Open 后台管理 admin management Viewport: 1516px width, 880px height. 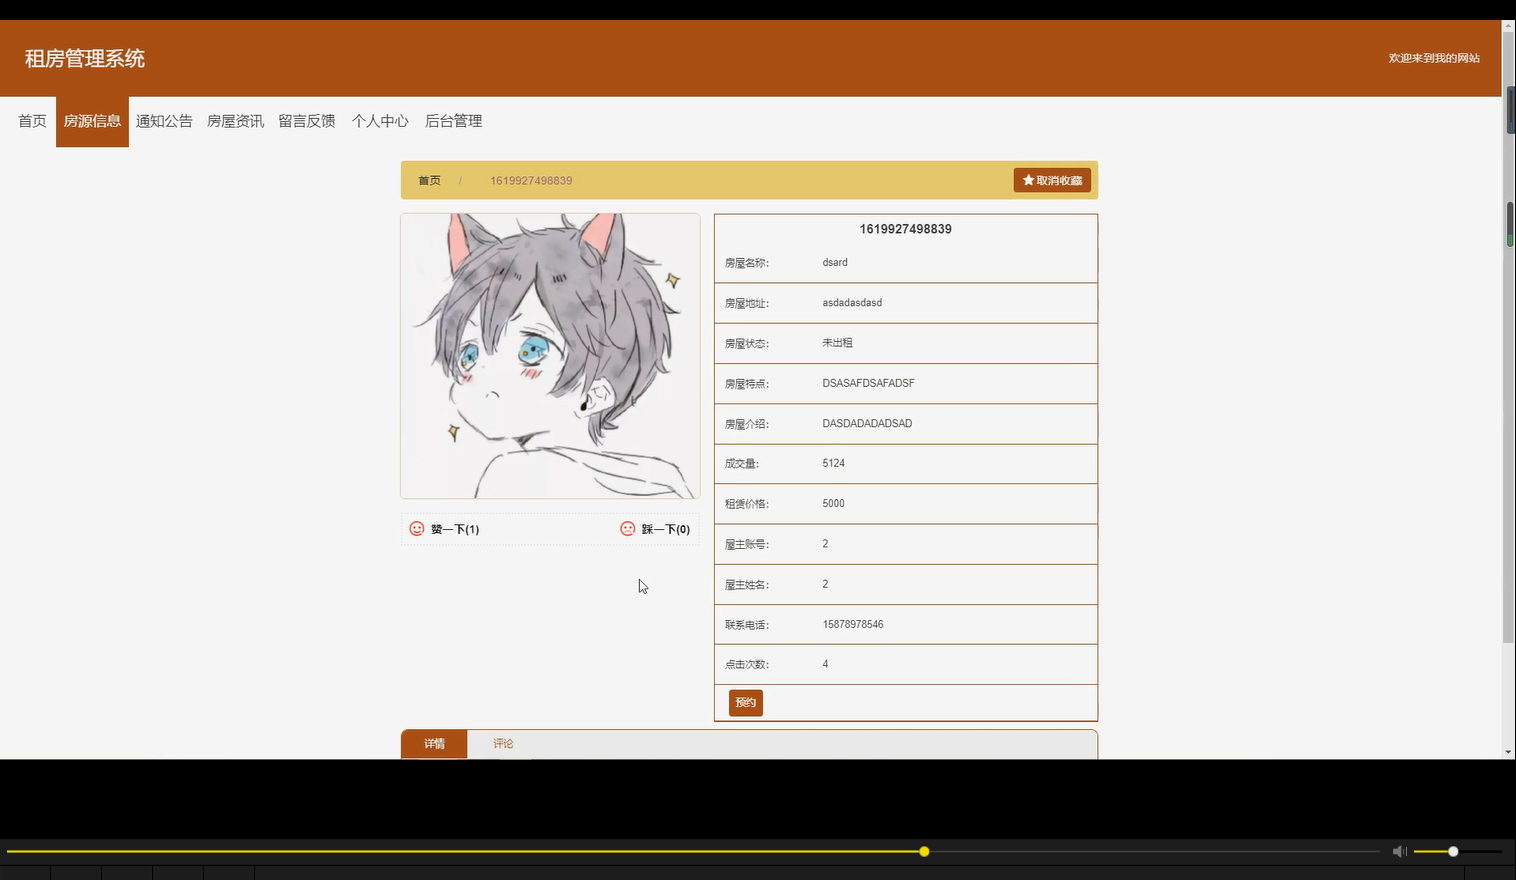coord(453,120)
